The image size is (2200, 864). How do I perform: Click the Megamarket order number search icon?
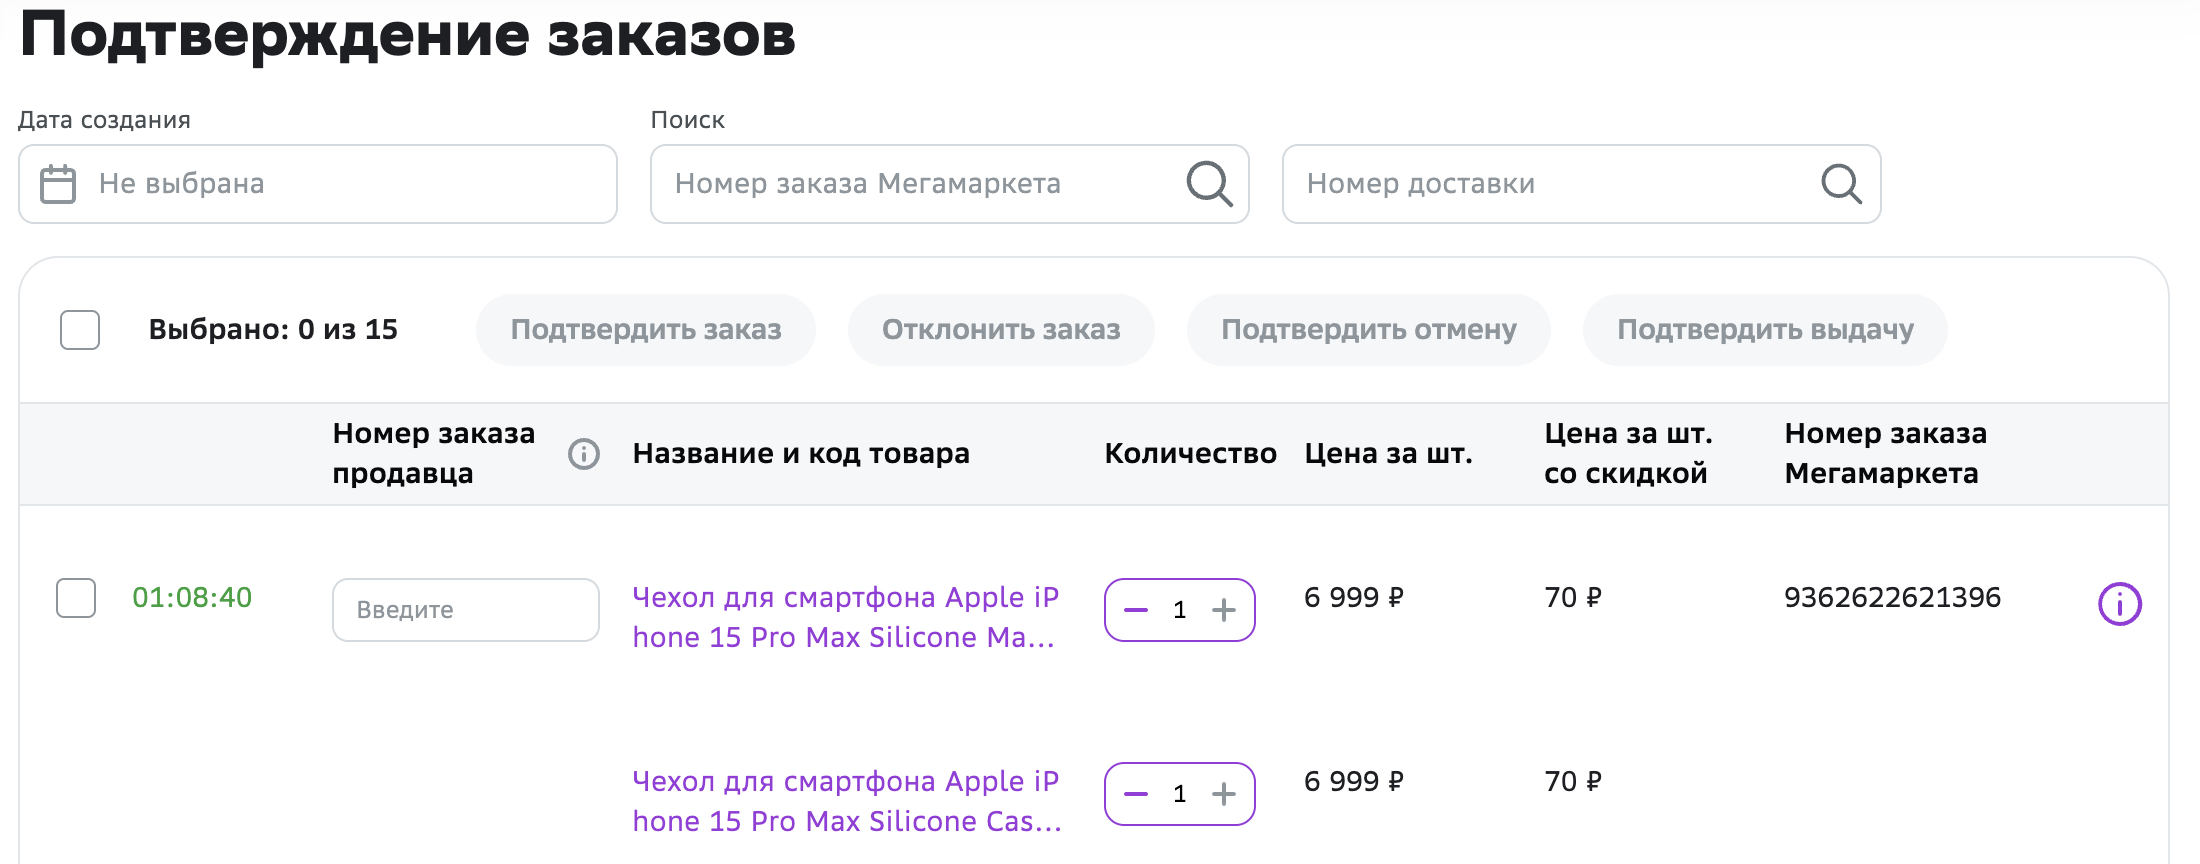tap(1209, 184)
